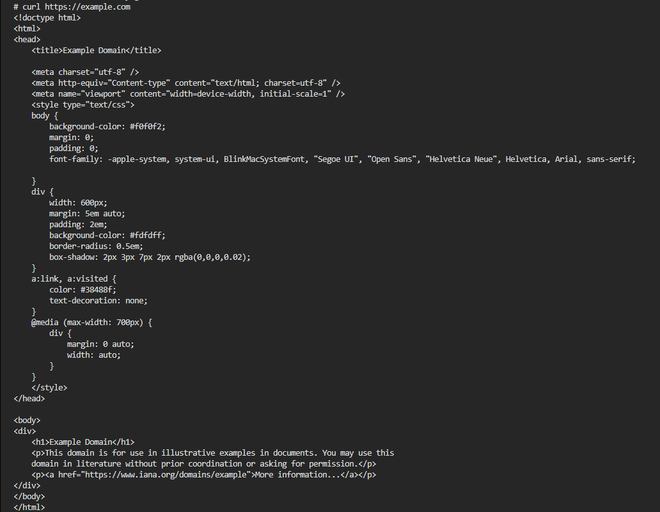Click the meta http-equiv Content-type line

[x=186, y=82]
